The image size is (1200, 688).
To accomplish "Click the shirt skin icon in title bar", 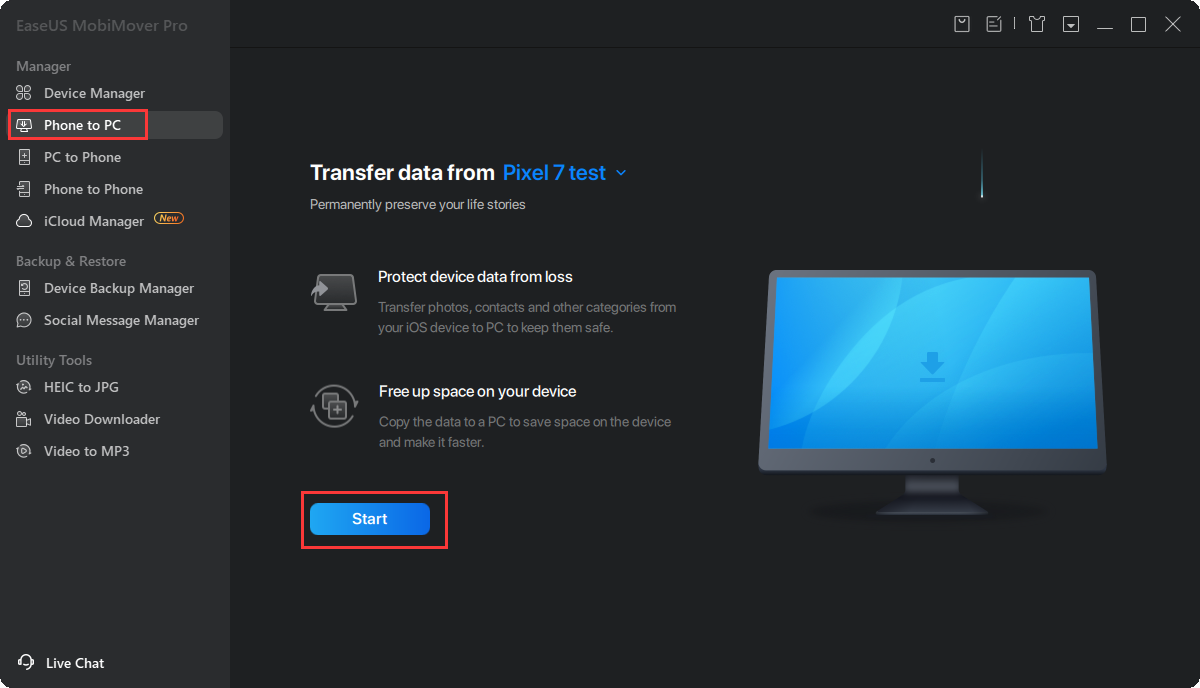I will click(1037, 24).
